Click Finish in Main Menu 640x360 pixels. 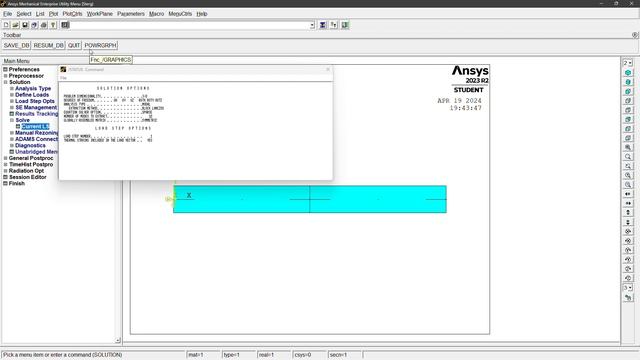(x=17, y=183)
